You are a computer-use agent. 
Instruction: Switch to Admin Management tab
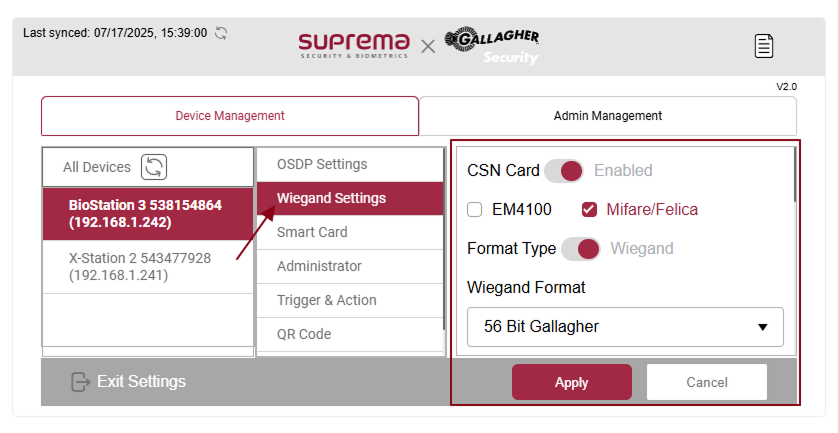click(x=607, y=116)
